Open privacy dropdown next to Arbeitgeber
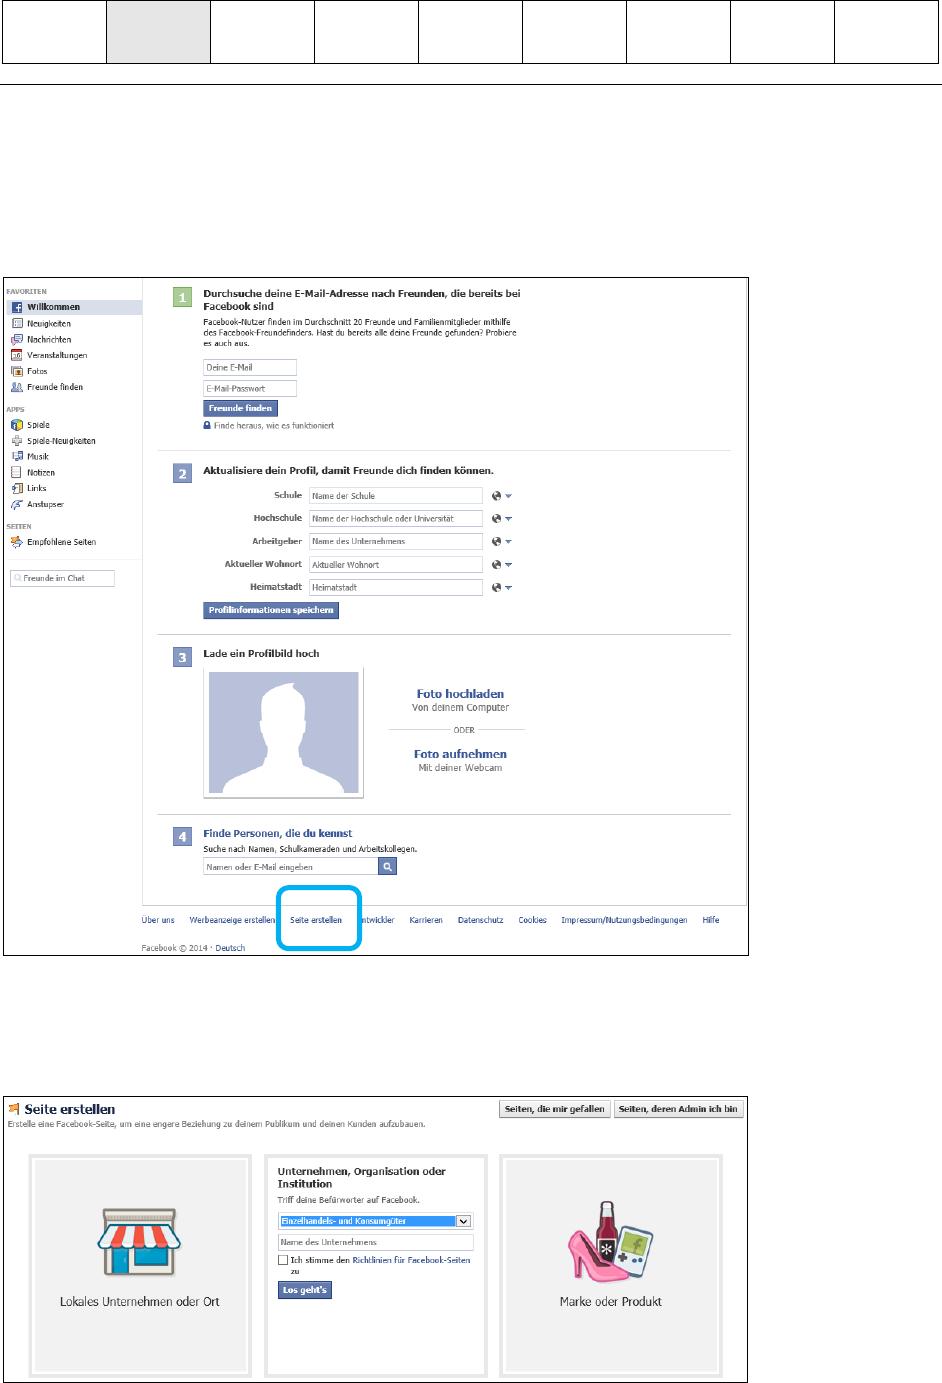The height and width of the screenshot is (1383, 942). [x=502, y=541]
